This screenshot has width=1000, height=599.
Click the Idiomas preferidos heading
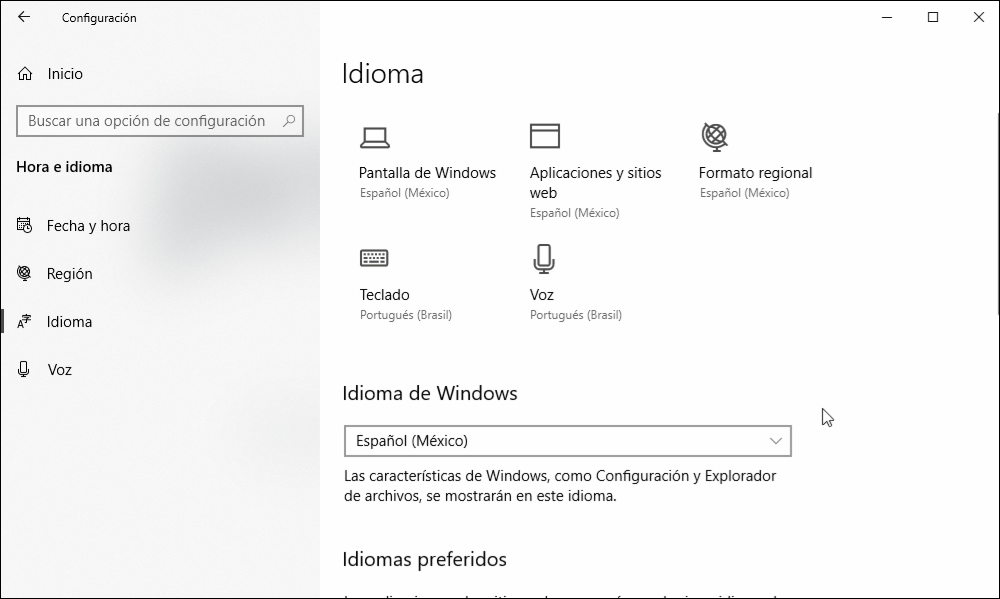[x=424, y=559]
